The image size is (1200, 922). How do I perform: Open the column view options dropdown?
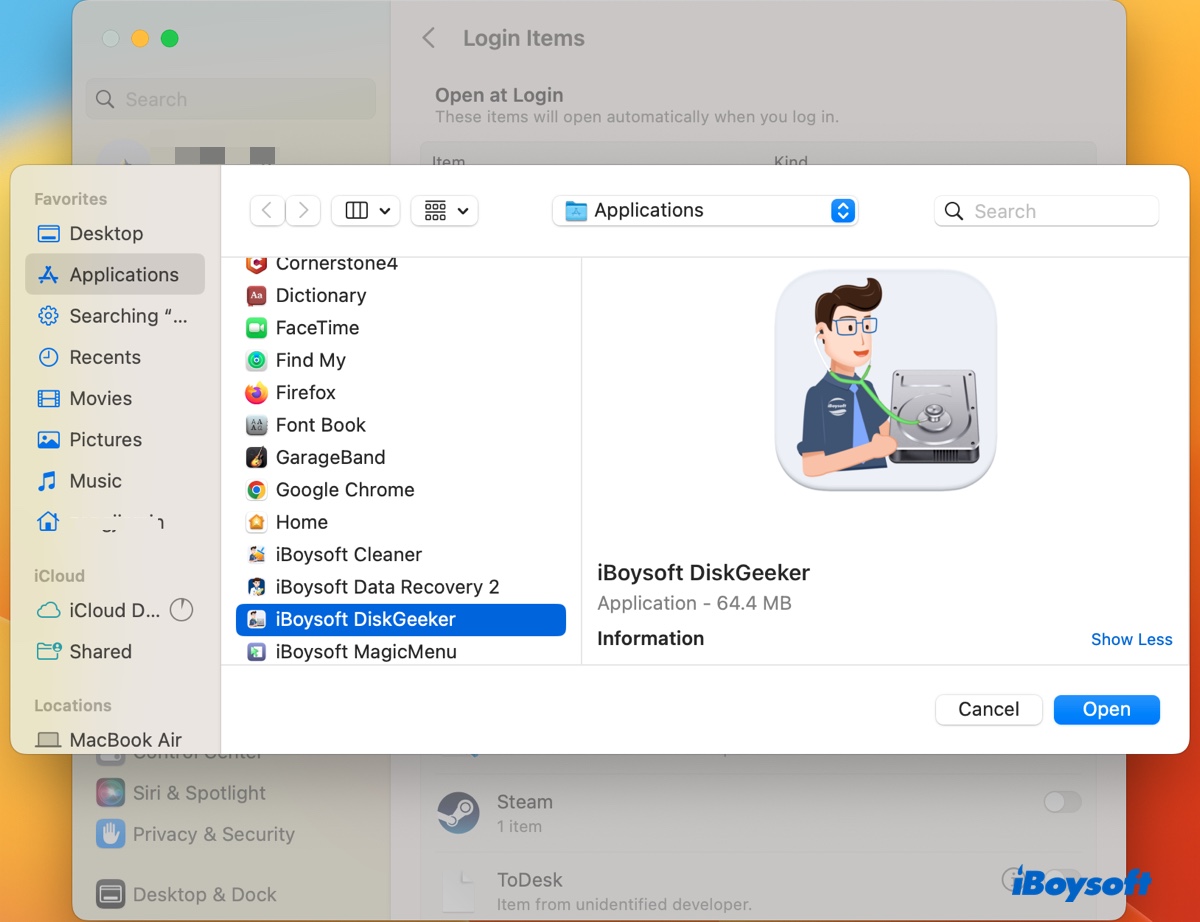(x=366, y=211)
